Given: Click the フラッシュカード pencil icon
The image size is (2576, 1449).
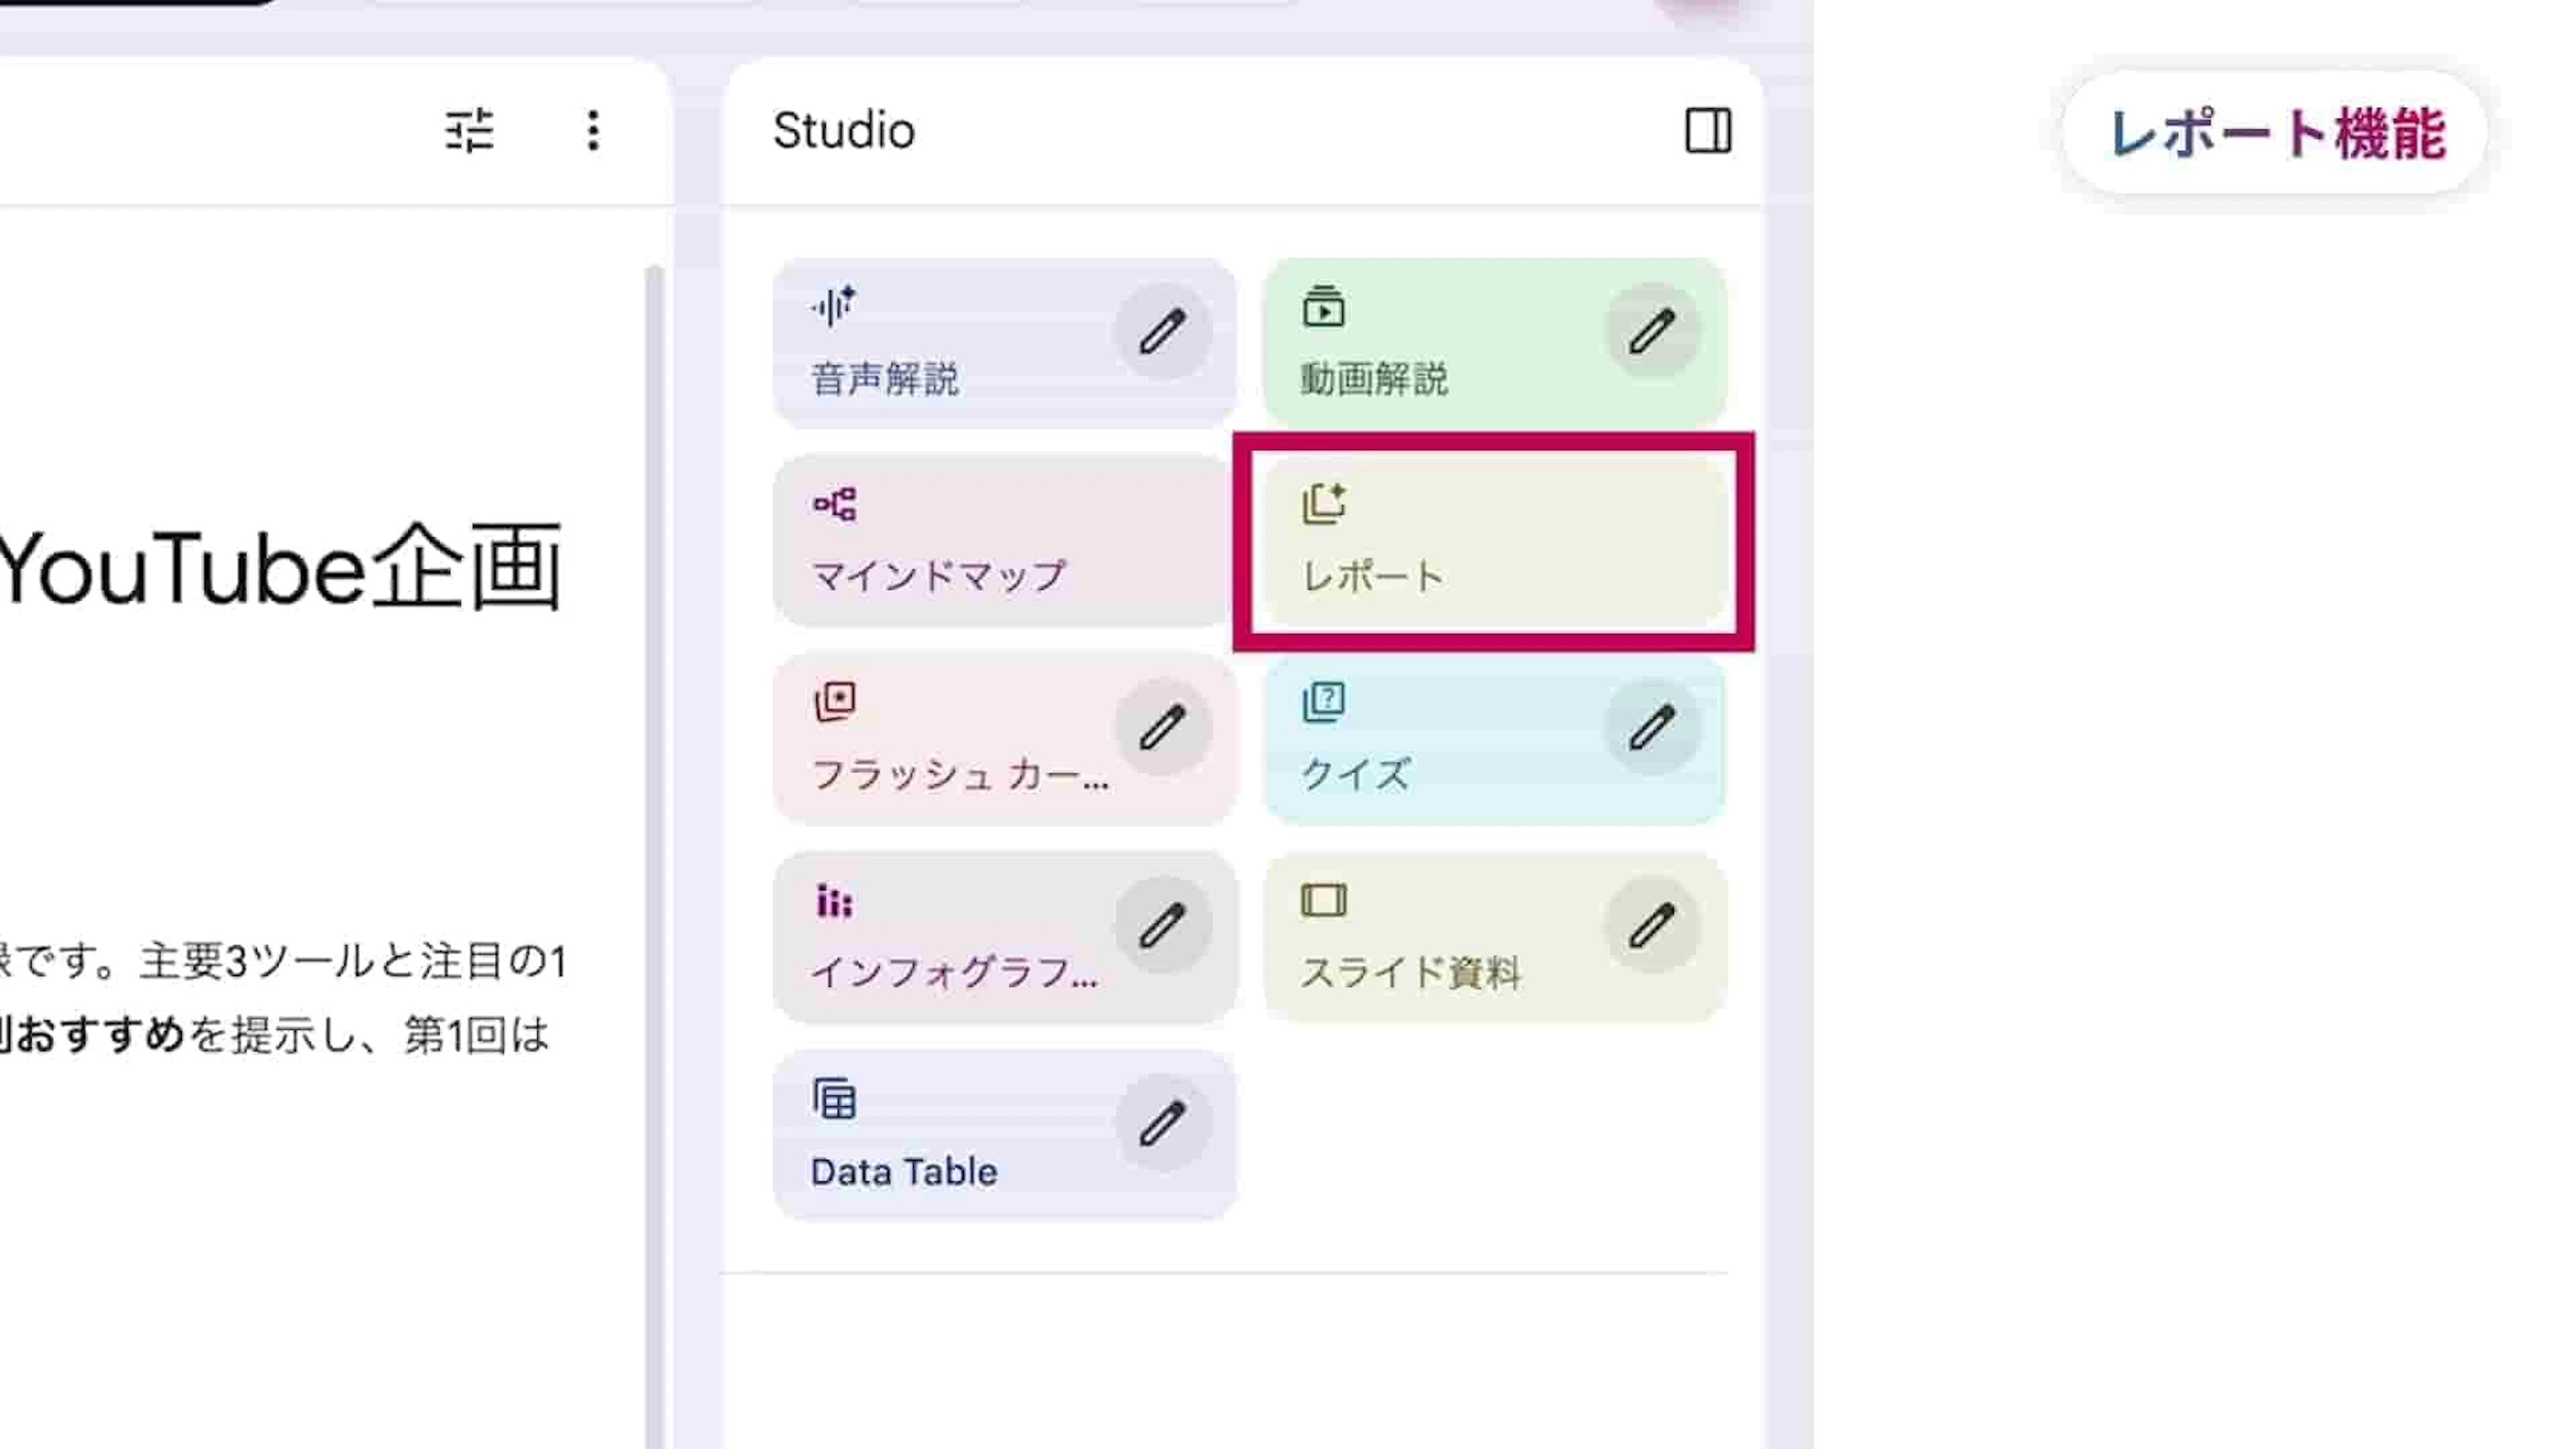Looking at the screenshot, I should pos(1162,727).
